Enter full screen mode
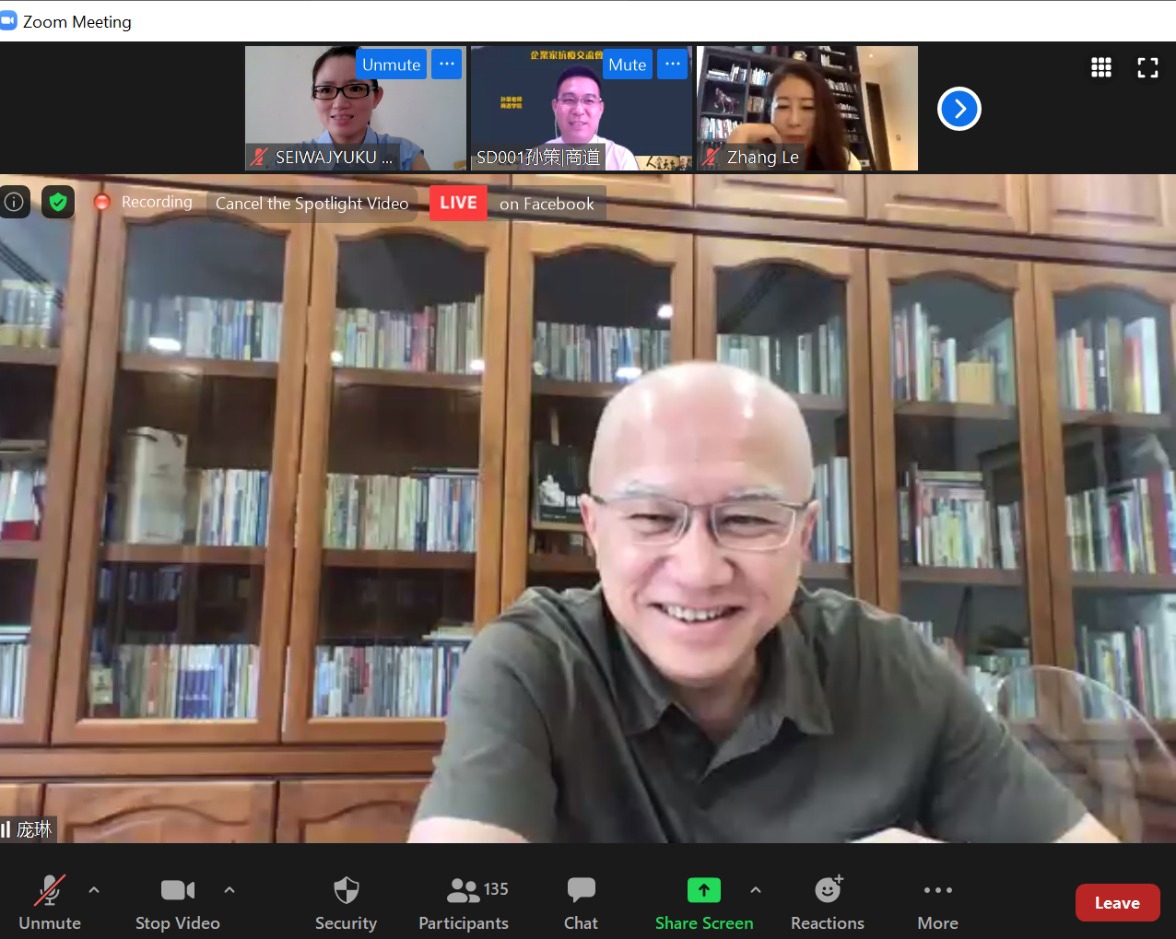 (1148, 67)
